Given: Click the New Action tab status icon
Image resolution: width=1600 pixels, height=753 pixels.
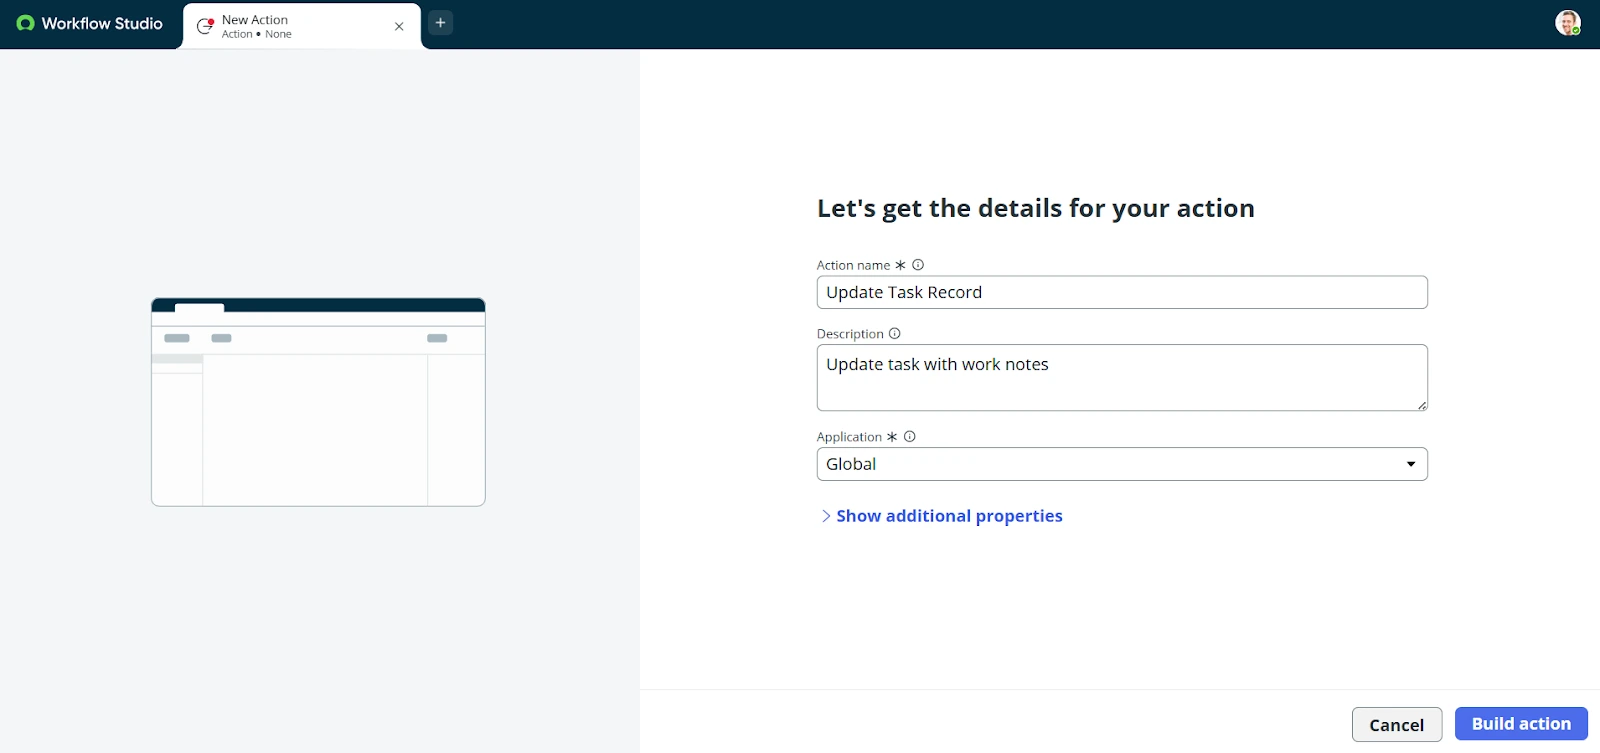Looking at the screenshot, I should (205, 27).
